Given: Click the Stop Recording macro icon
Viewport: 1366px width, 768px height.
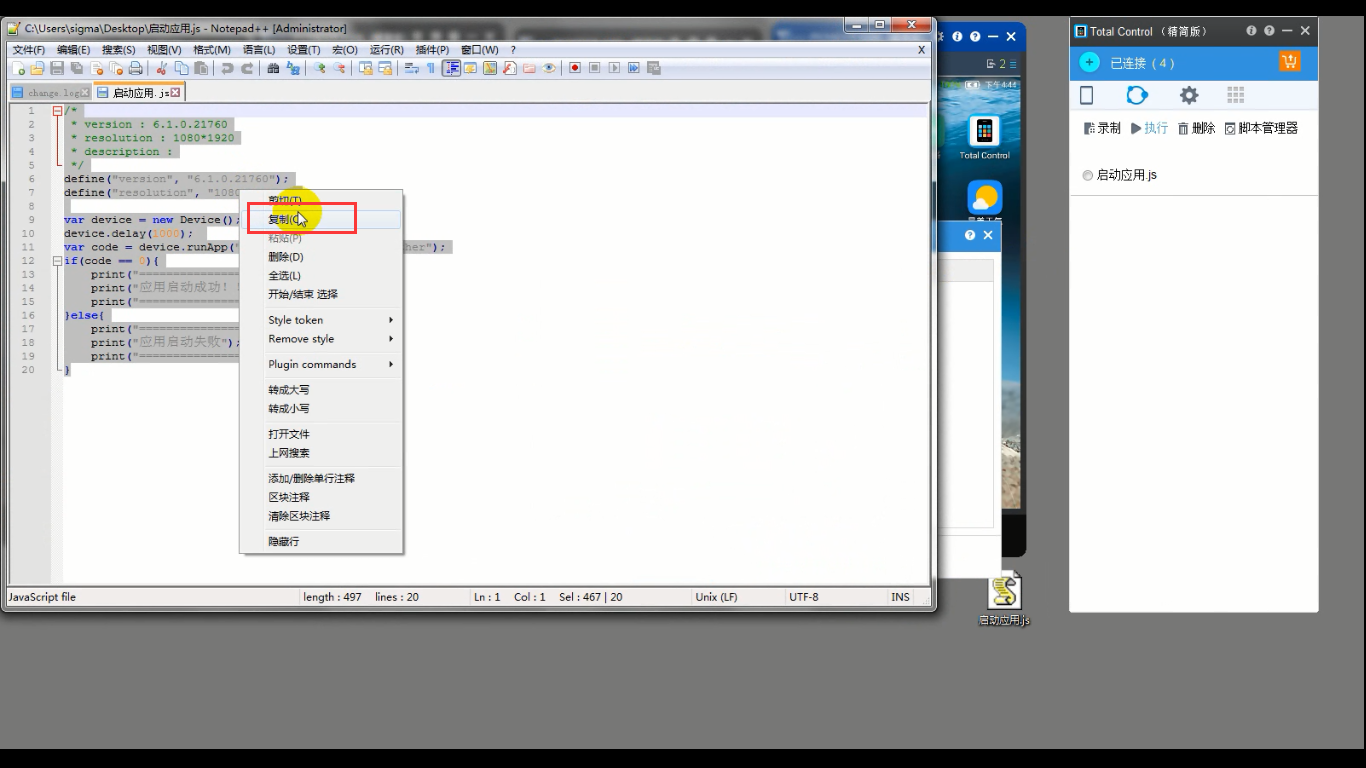Looking at the screenshot, I should (x=595, y=68).
